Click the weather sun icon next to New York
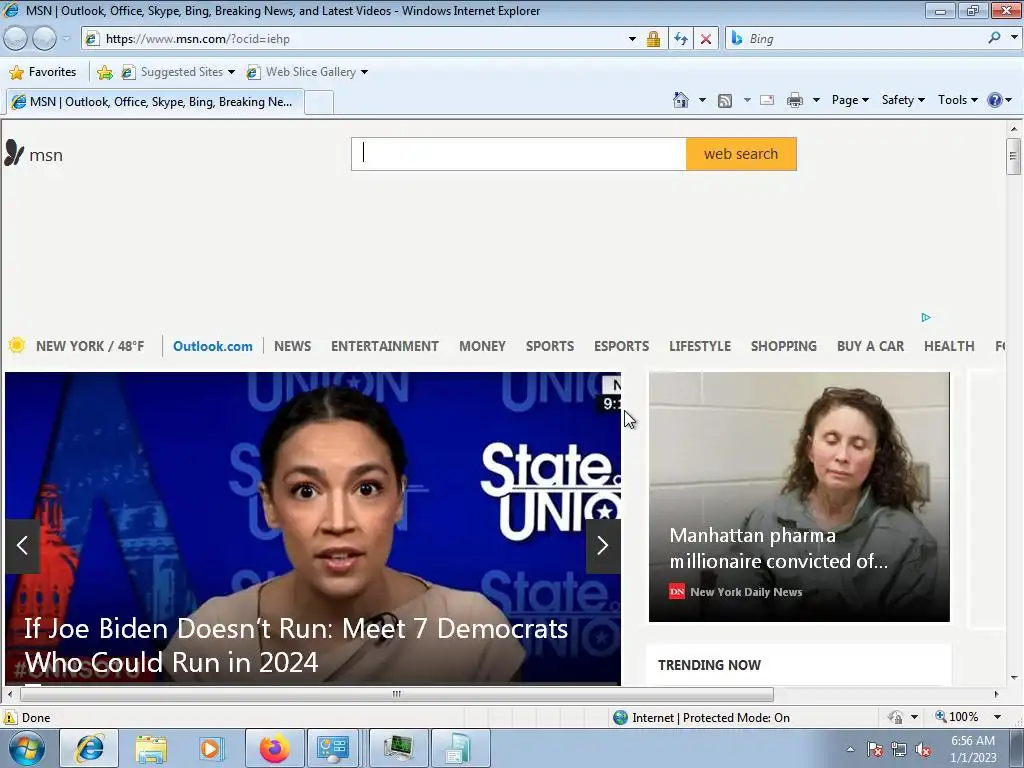The width and height of the screenshot is (1024, 768). pyautogui.click(x=17, y=345)
